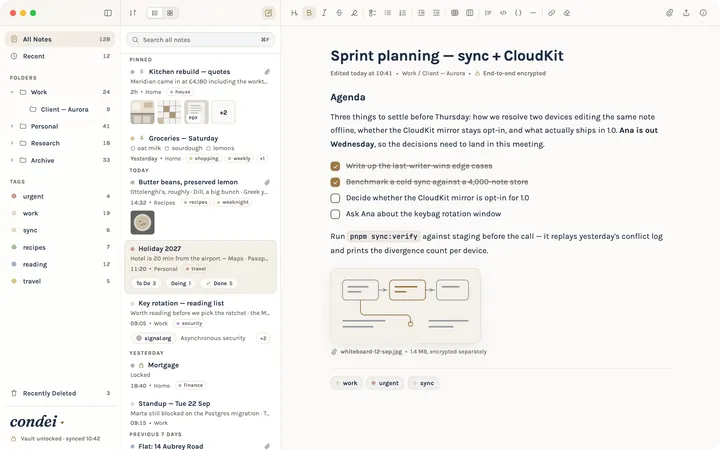The image size is (720, 450).
Task: Insert a table
Action: [455, 13]
